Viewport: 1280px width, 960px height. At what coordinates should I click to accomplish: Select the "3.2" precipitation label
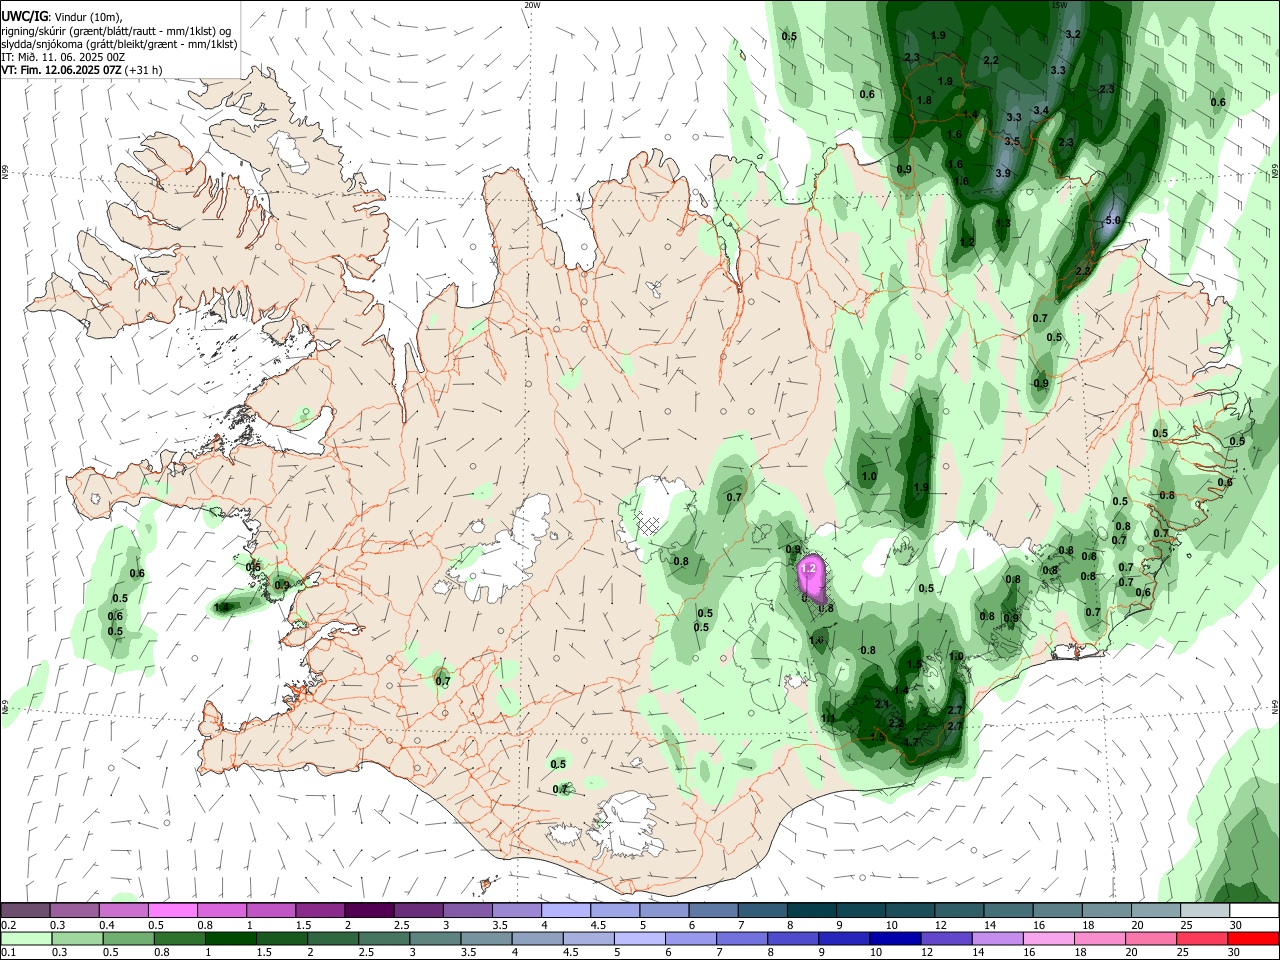pyautogui.click(x=1073, y=34)
